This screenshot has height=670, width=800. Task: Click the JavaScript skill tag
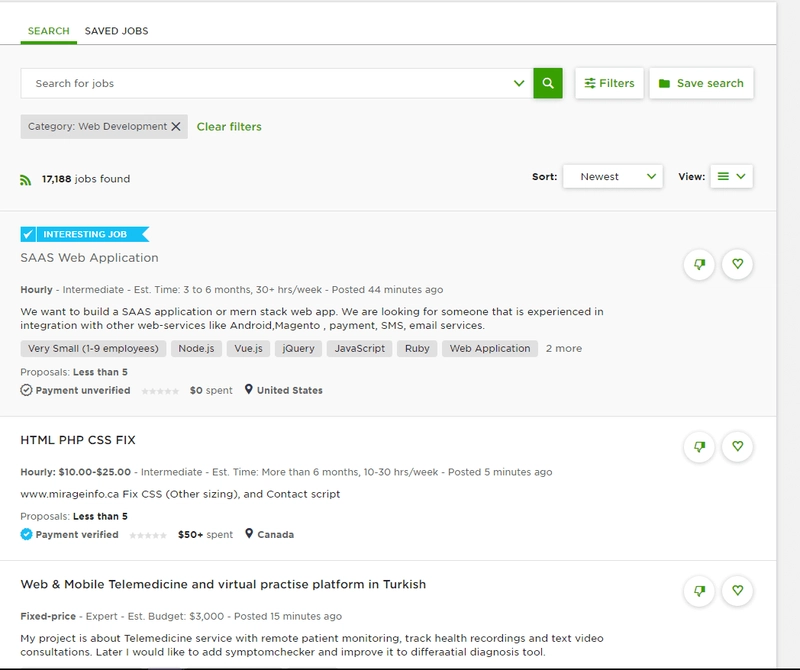pos(360,349)
